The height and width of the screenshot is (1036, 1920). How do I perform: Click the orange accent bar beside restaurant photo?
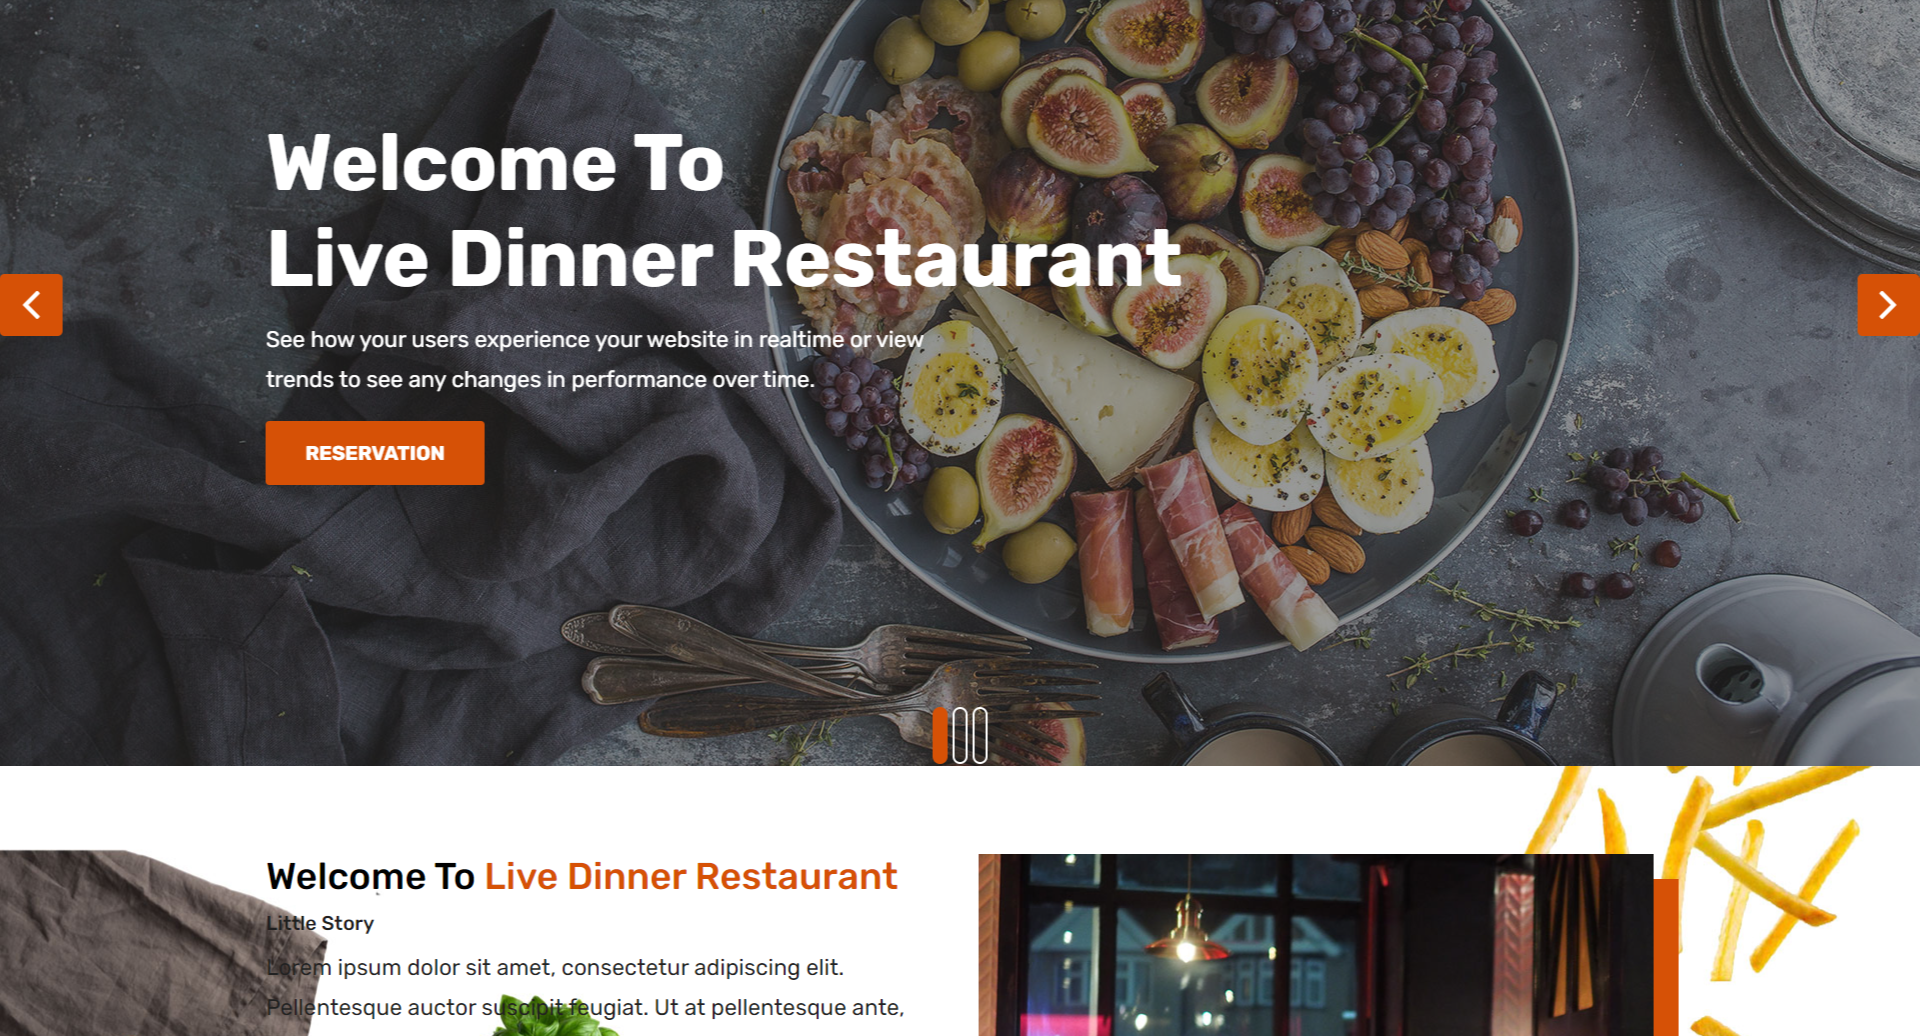[x=1666, y=958]
